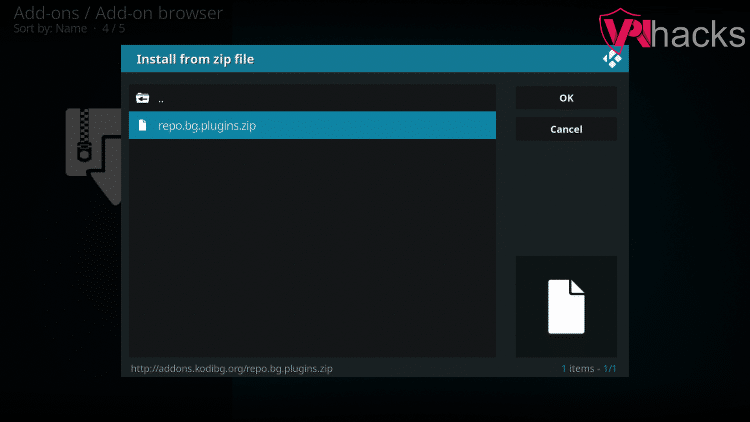Image resolution: width=750 pixels, height=422 pixels.
Task: Click the Cancel button
Action: click(566, 129)
